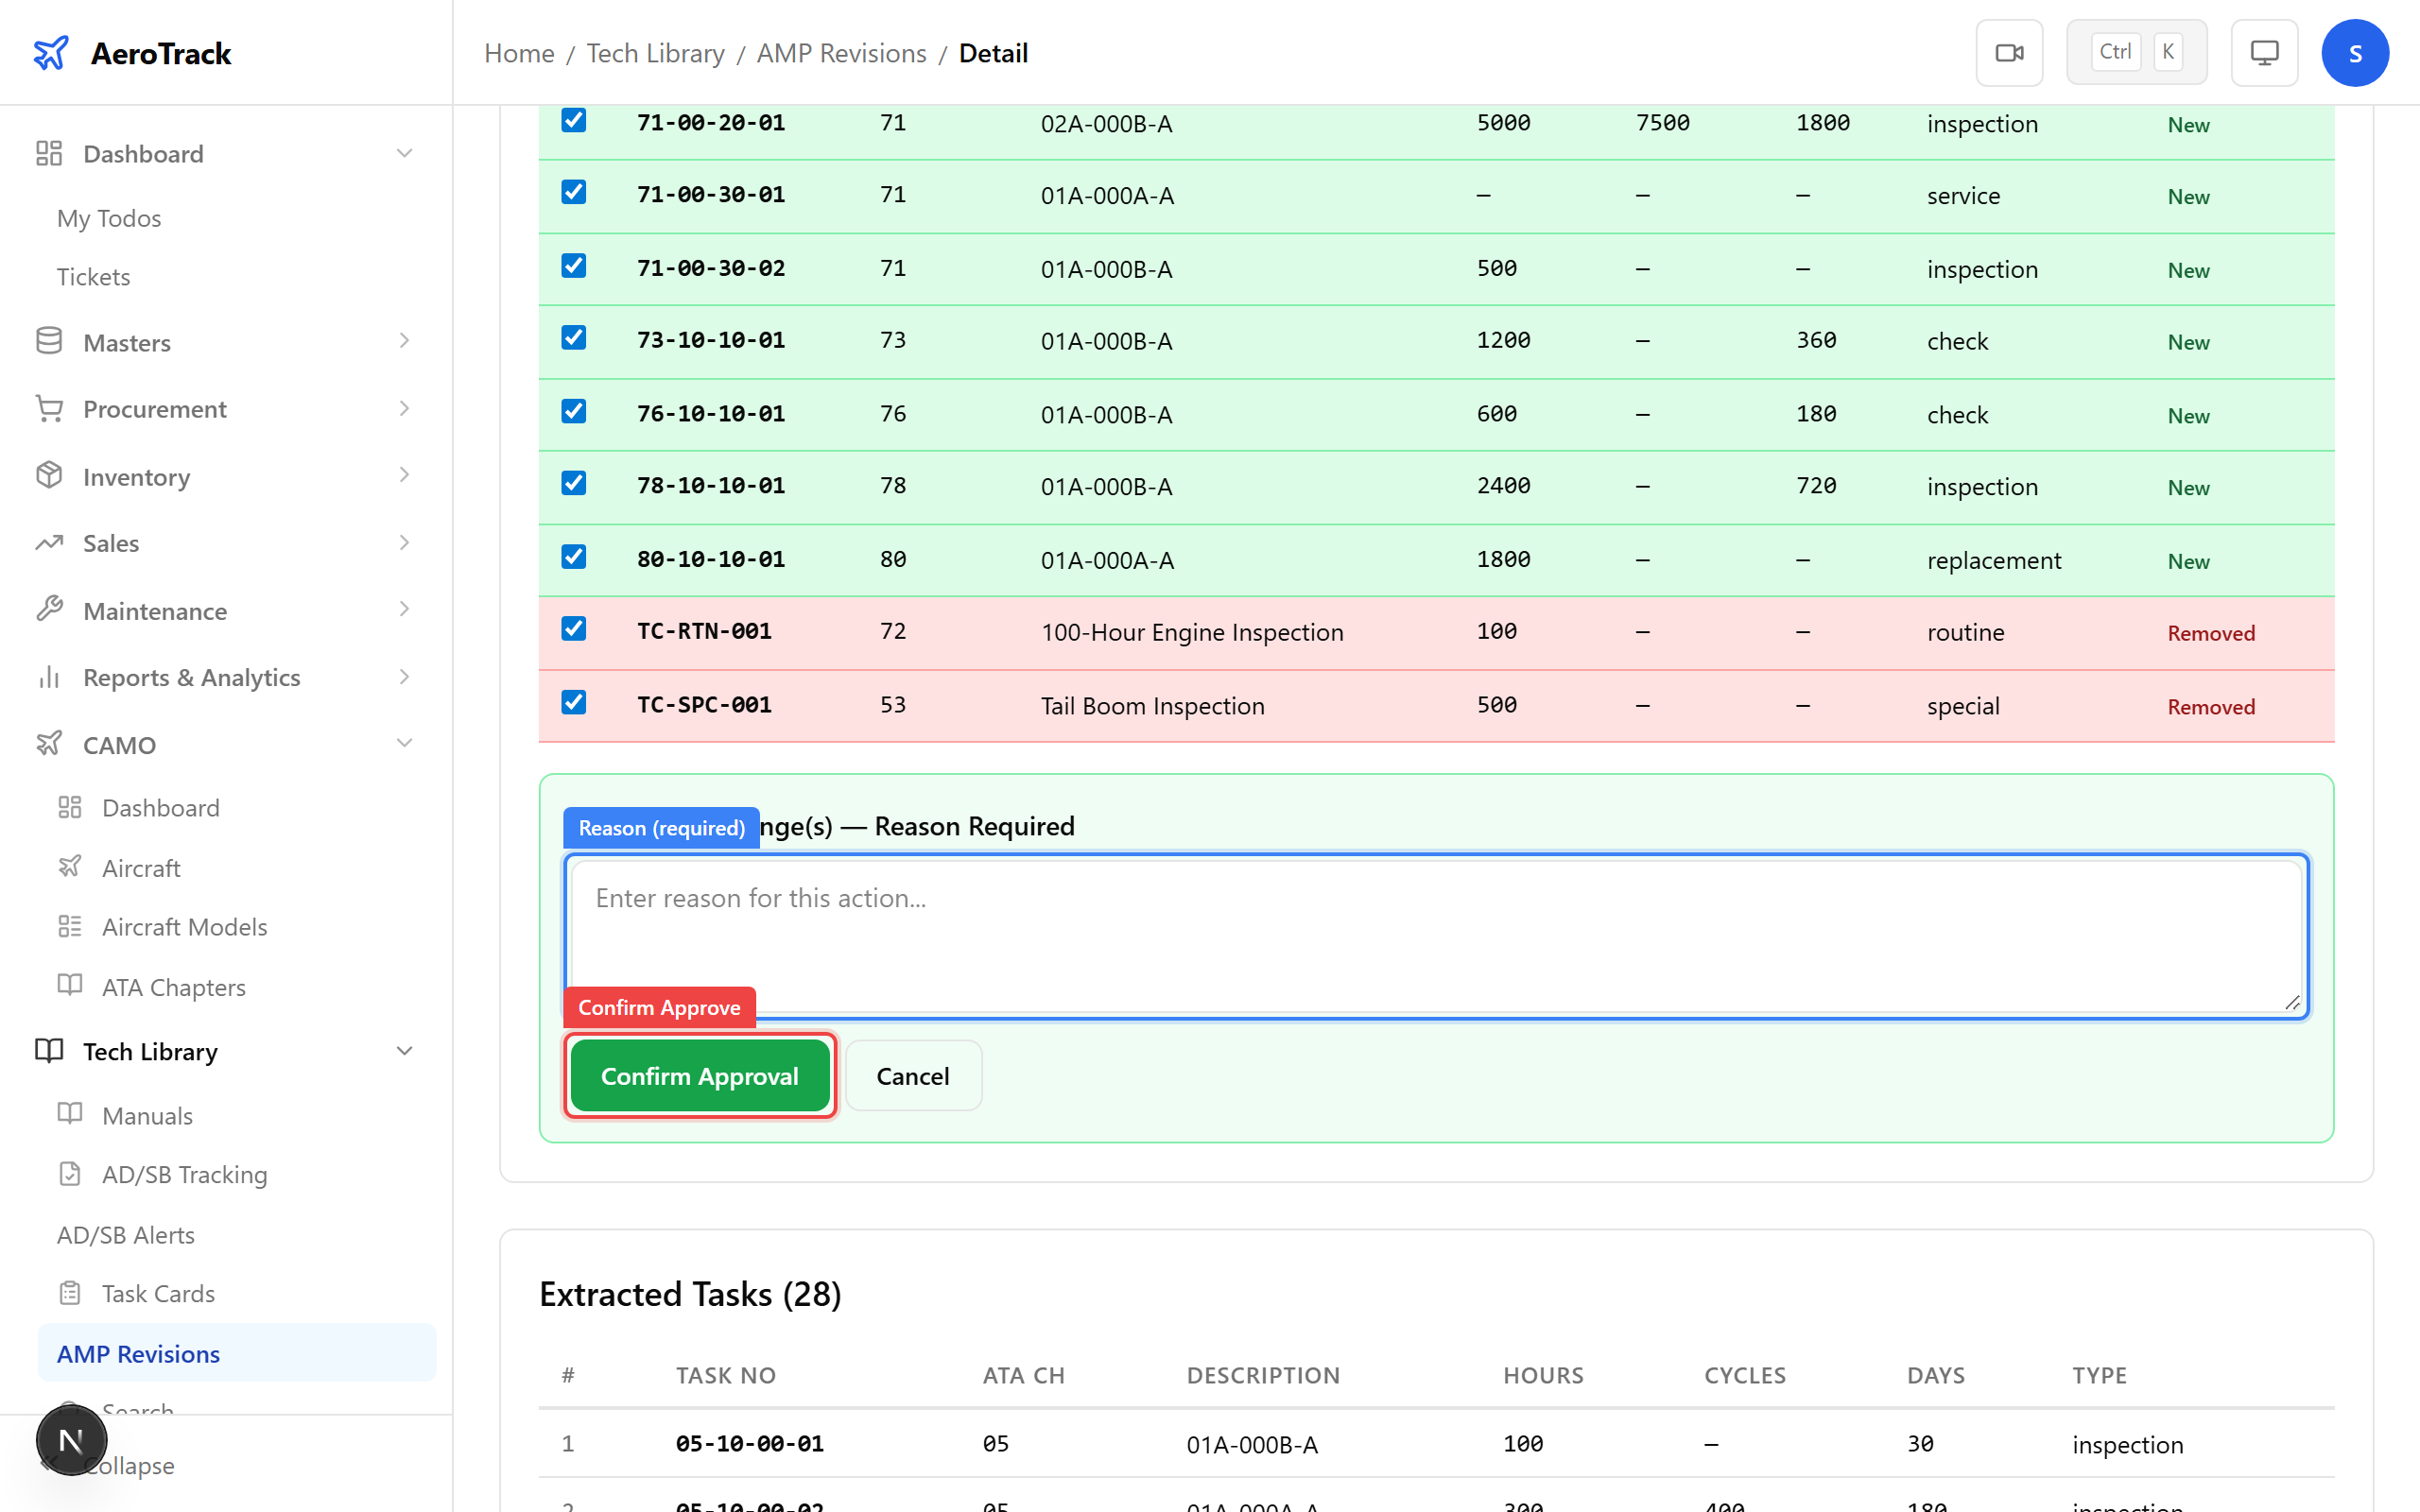Click the monitor display icon in the header

2264,52
